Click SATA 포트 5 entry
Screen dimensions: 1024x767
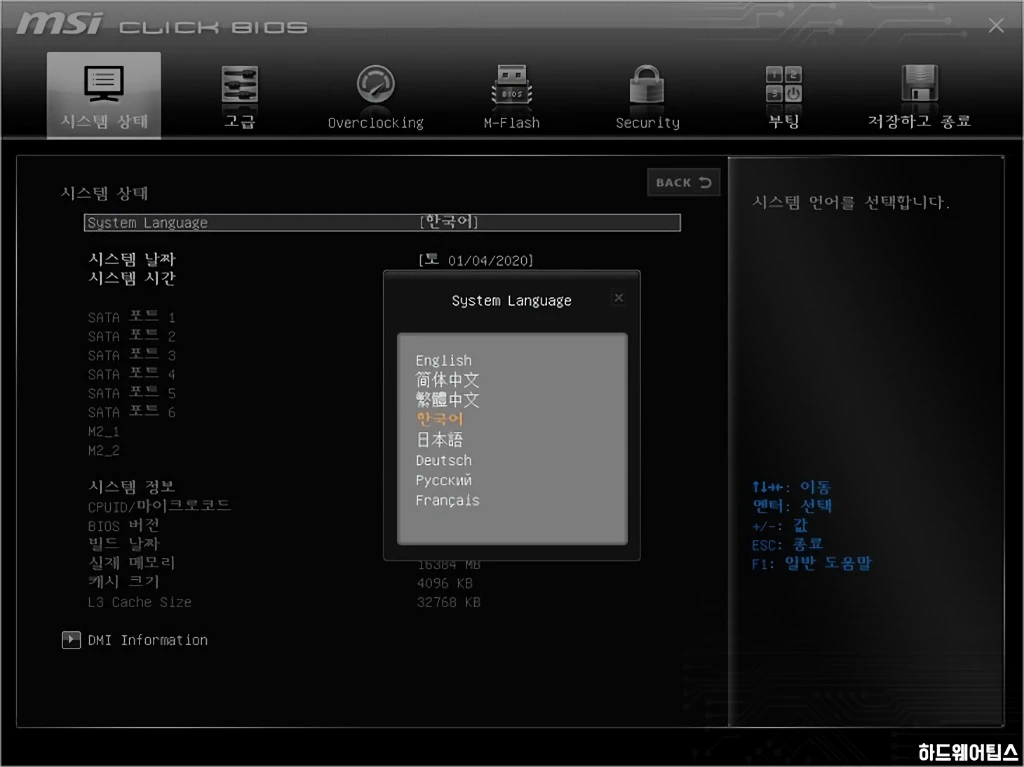click(131, 393)
